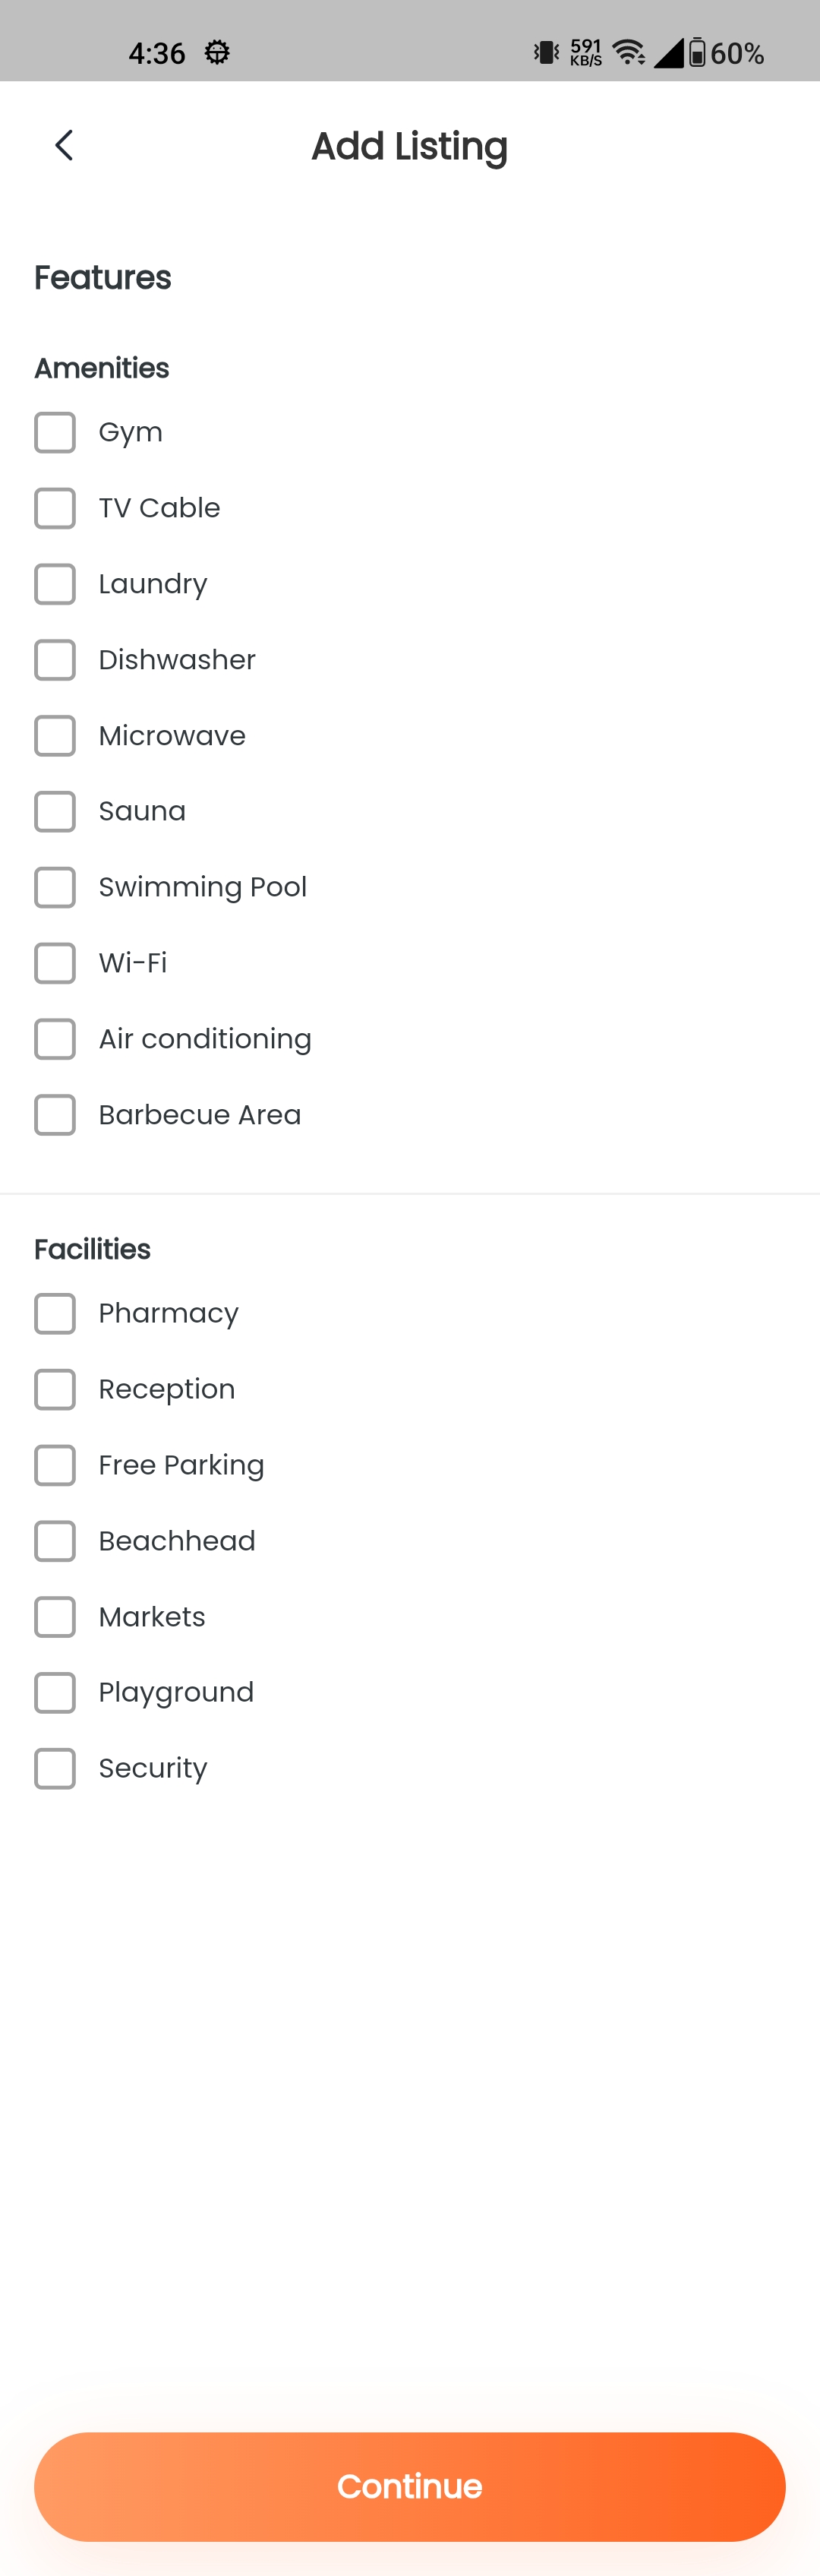
Task: Enable the Security facility checkbox
Action: [x=55, y=1769]
